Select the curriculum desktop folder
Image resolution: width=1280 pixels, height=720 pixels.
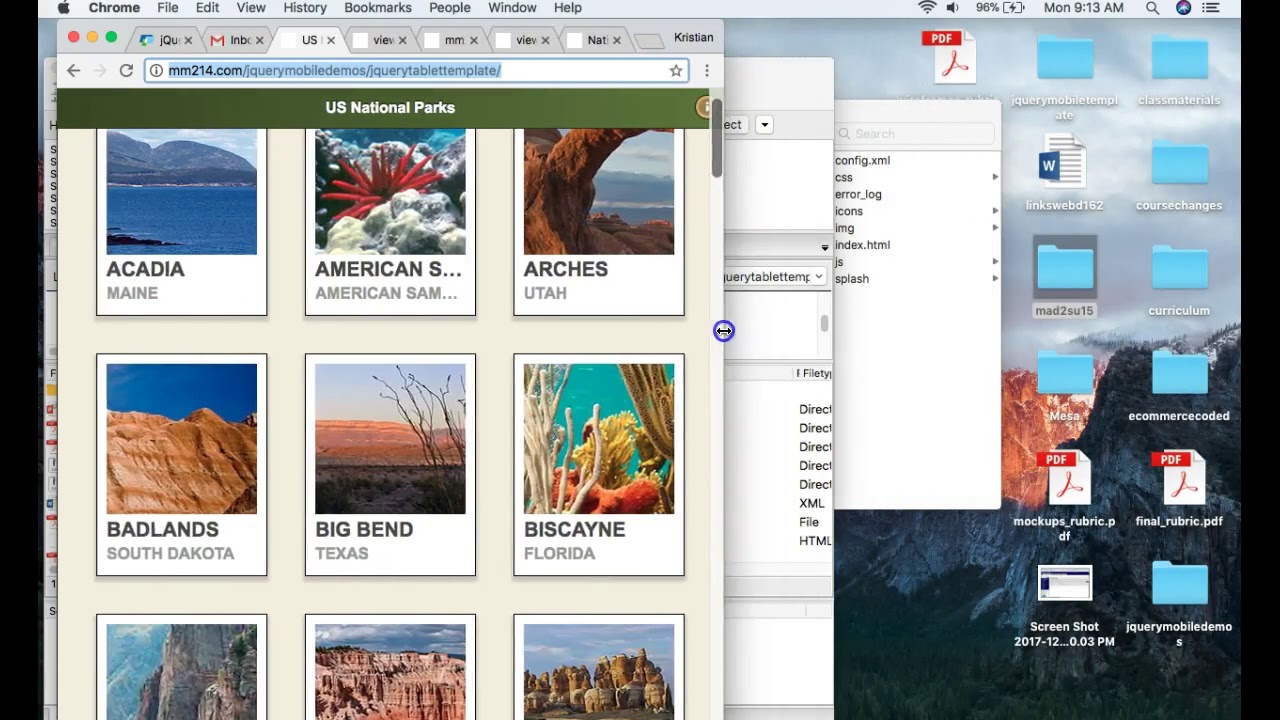[x=1179, y=280]
